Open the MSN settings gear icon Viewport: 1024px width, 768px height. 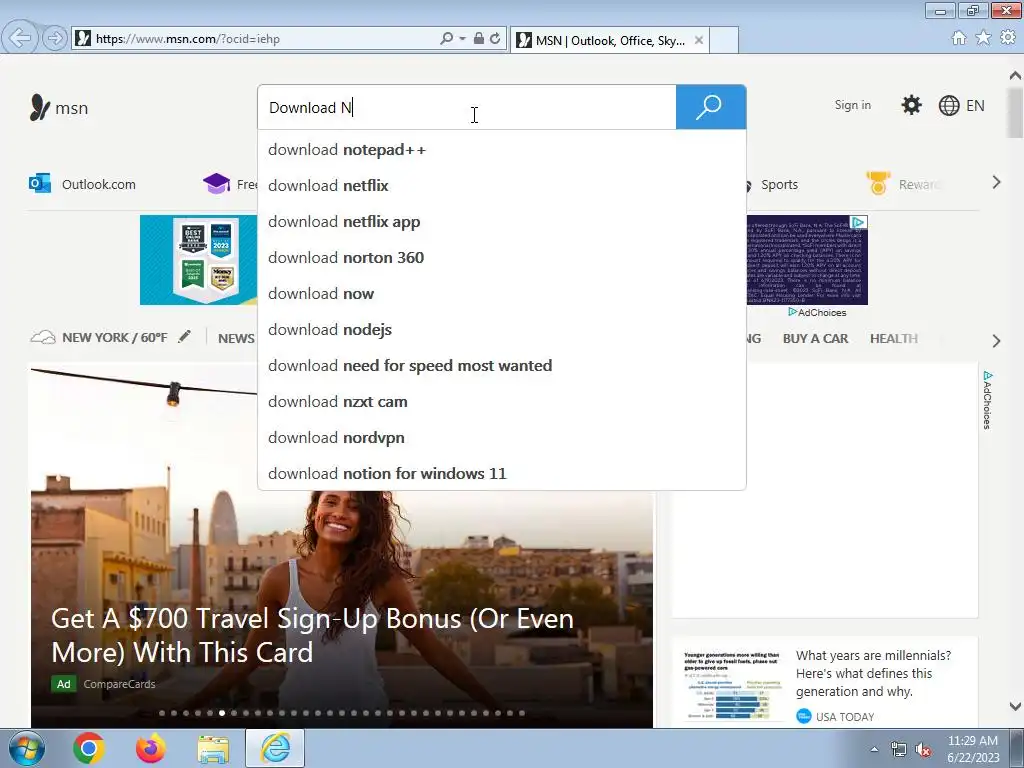(911, 105)
